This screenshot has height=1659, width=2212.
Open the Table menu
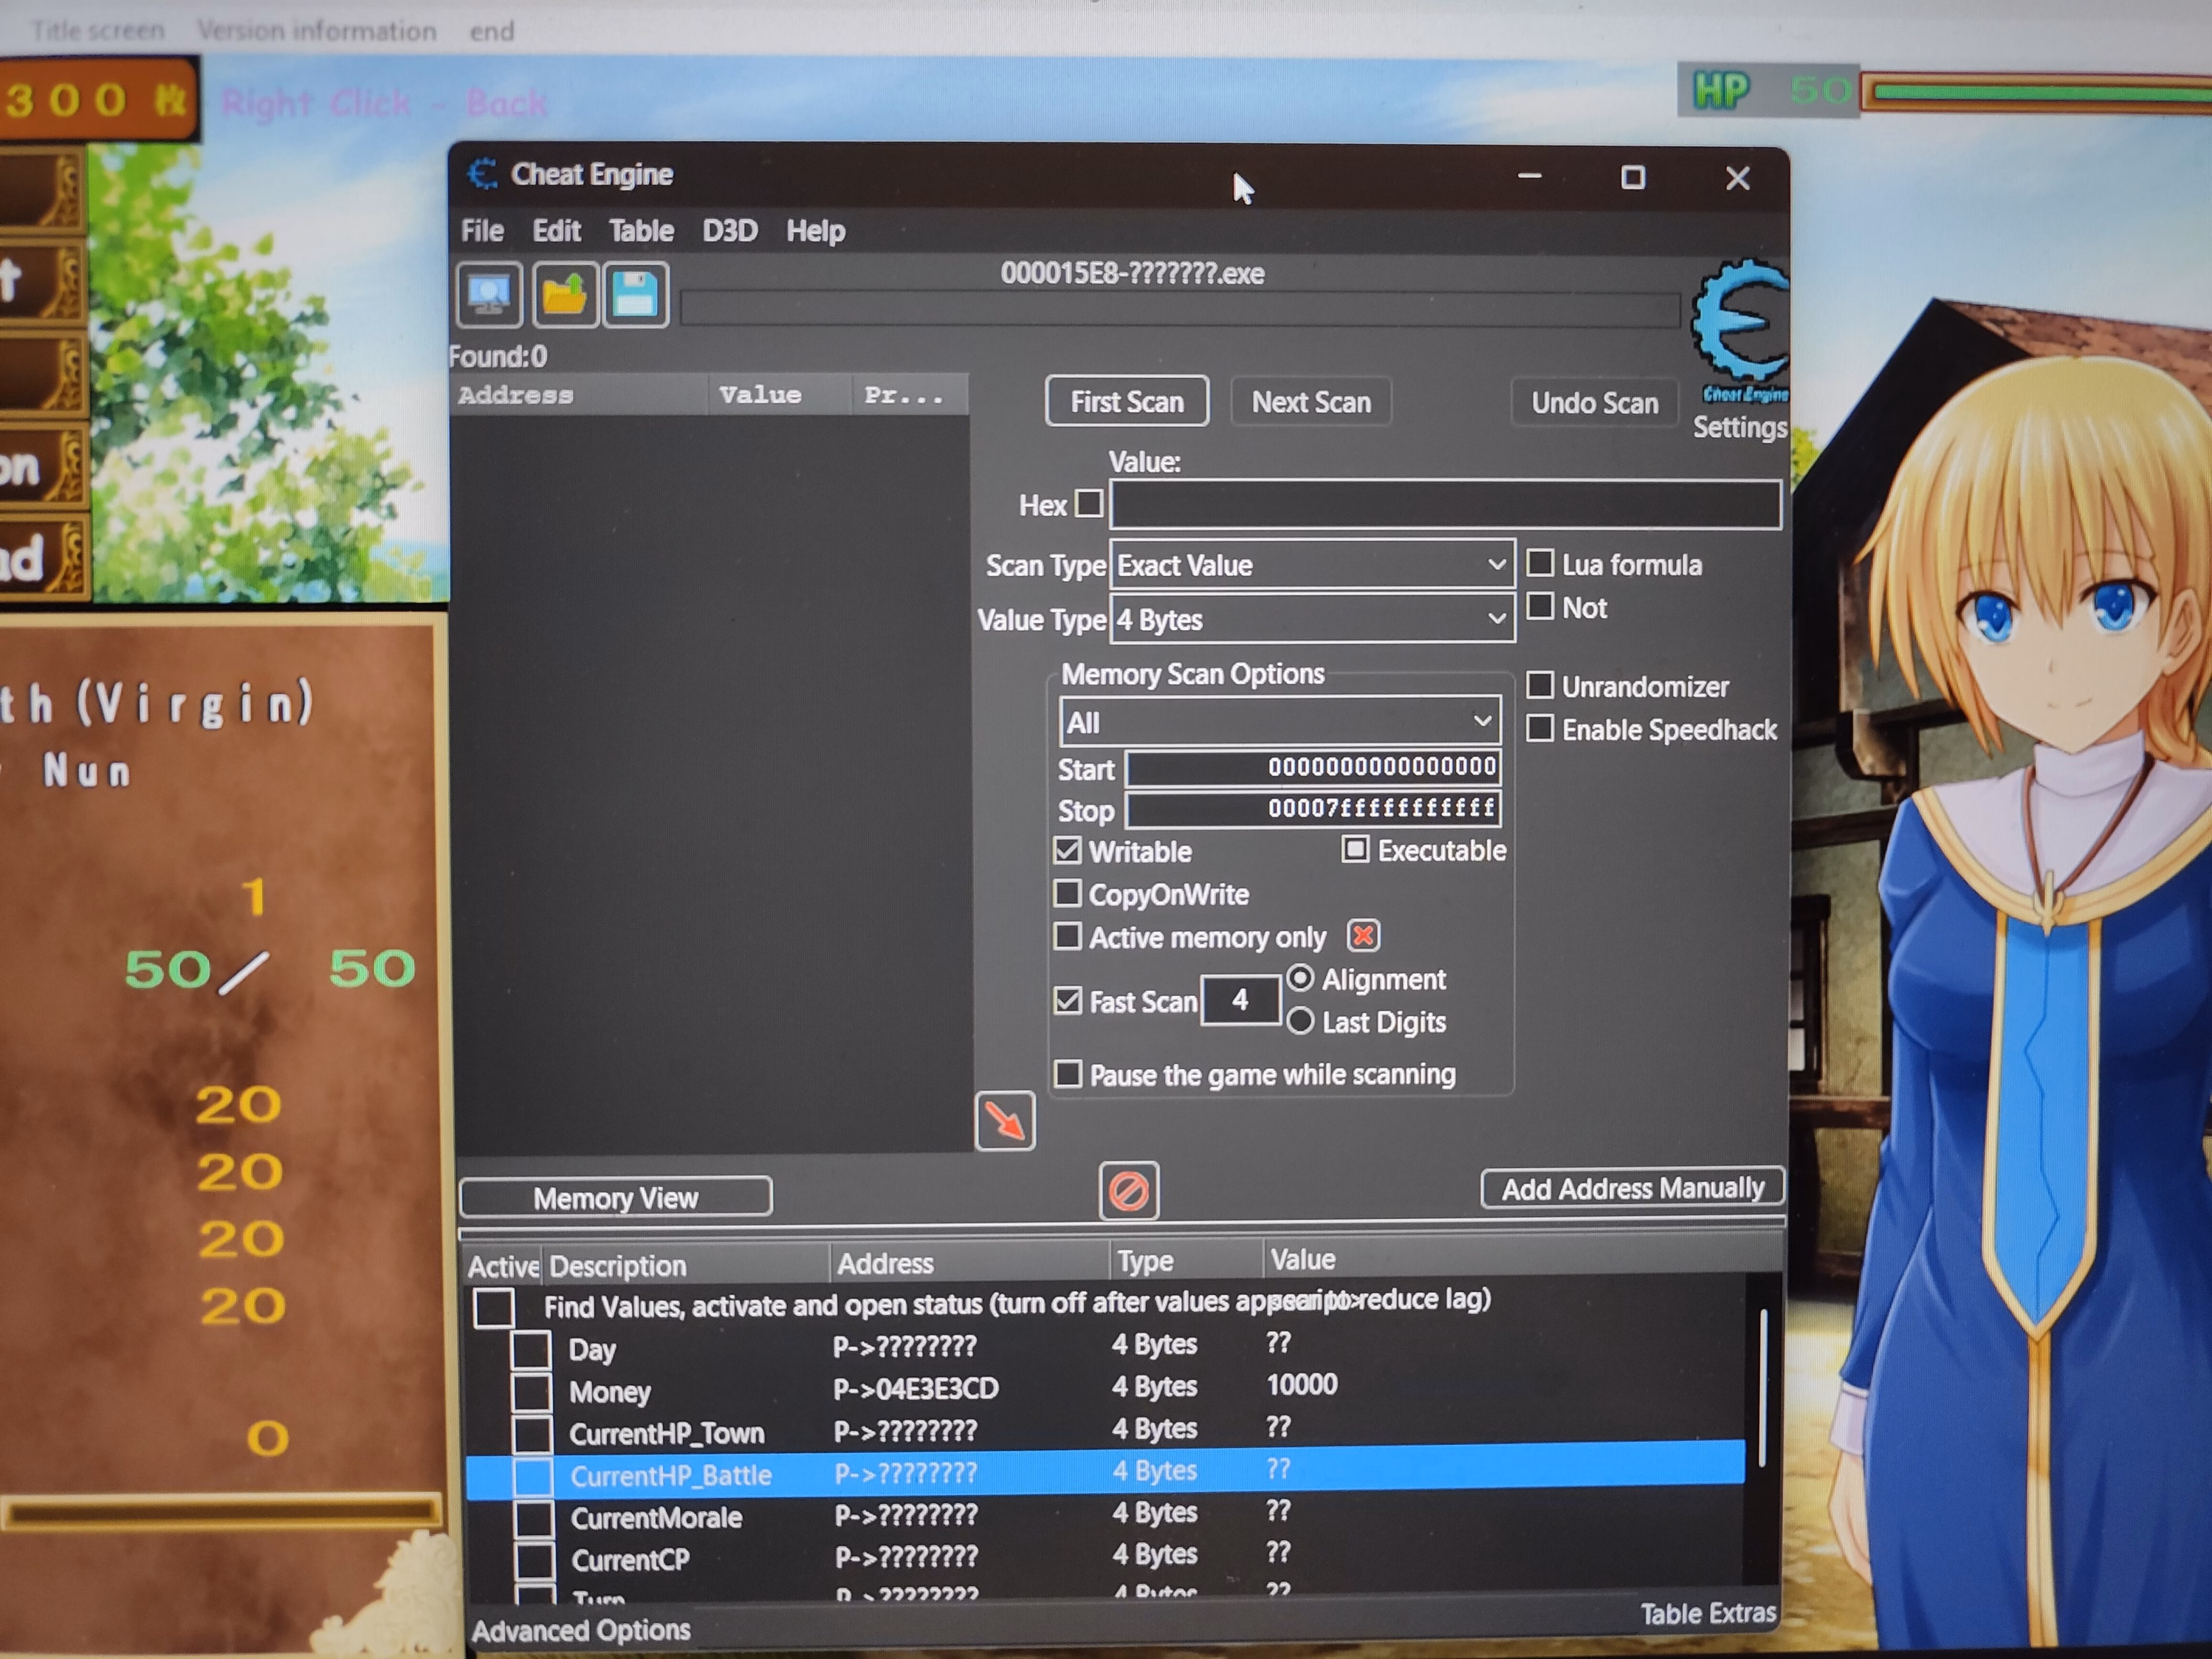click(x=641, y=231)
